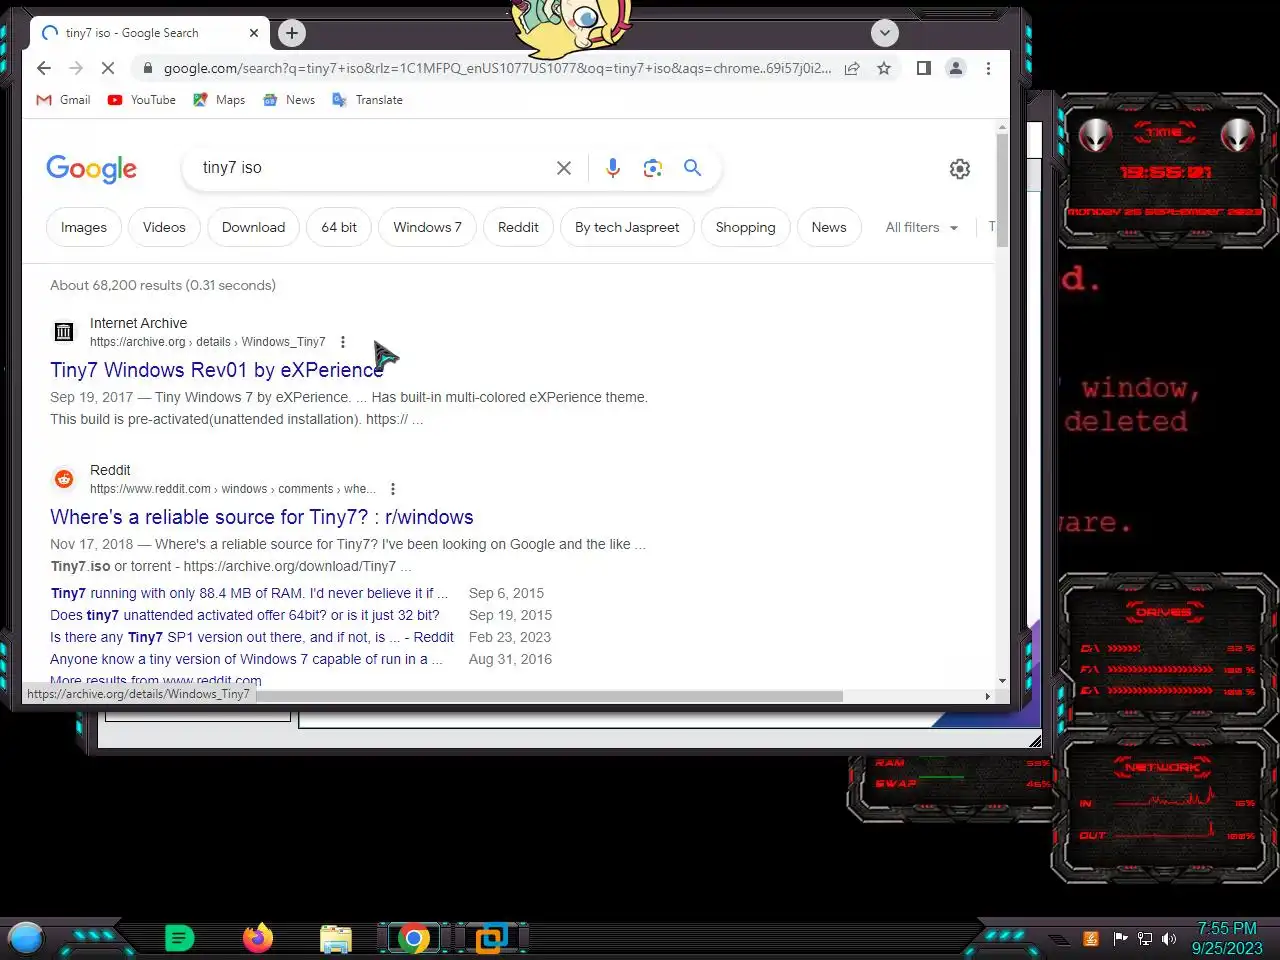The height and width of the screenshot is (960, 1280).
Task: Open the Gmail bookmark
Action: point(64,100)
